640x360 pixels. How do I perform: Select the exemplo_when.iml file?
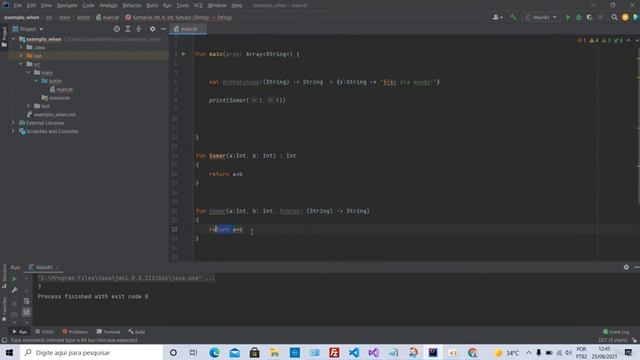51,114
